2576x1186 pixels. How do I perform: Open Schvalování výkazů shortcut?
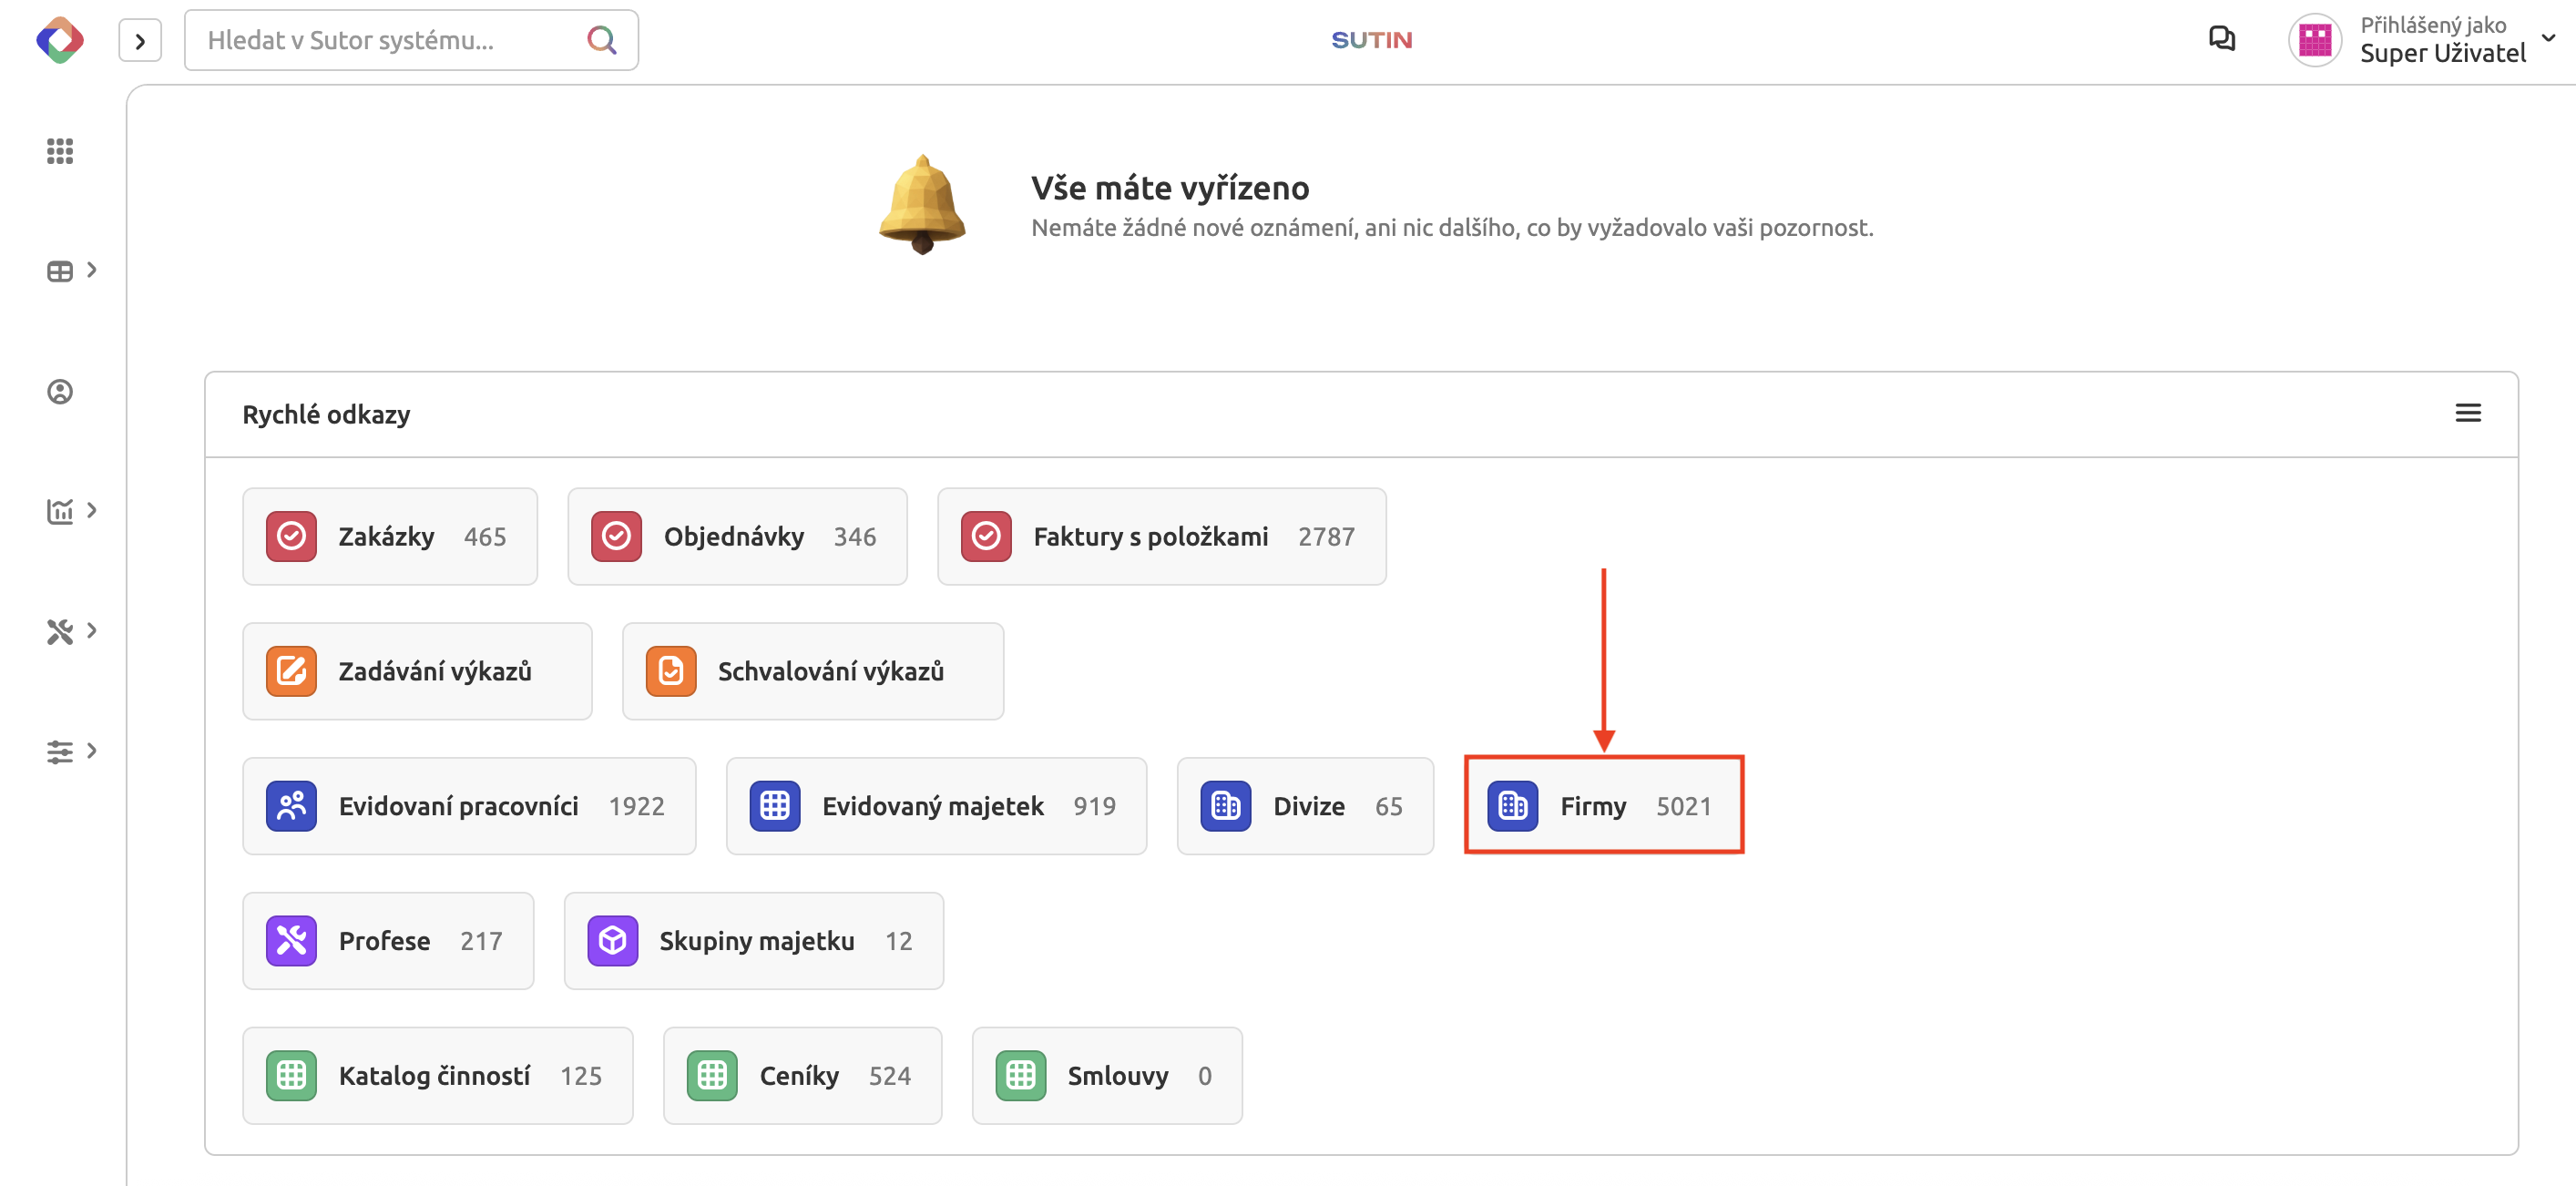point(812,671)
